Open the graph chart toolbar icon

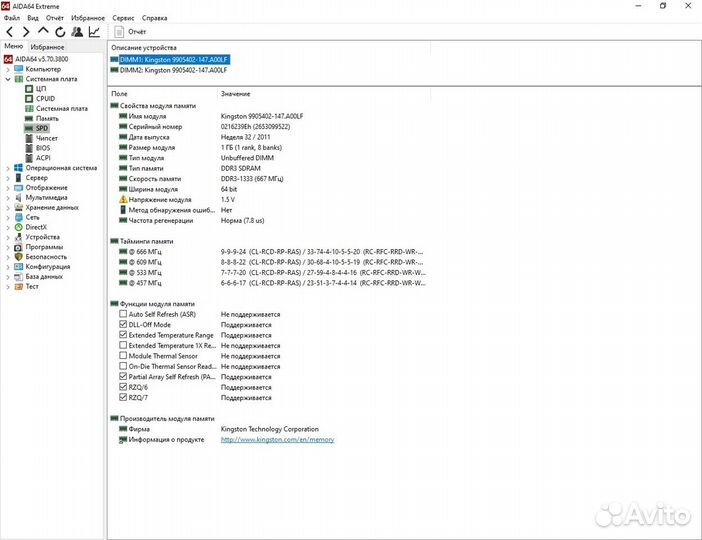(x=94, y=32)
